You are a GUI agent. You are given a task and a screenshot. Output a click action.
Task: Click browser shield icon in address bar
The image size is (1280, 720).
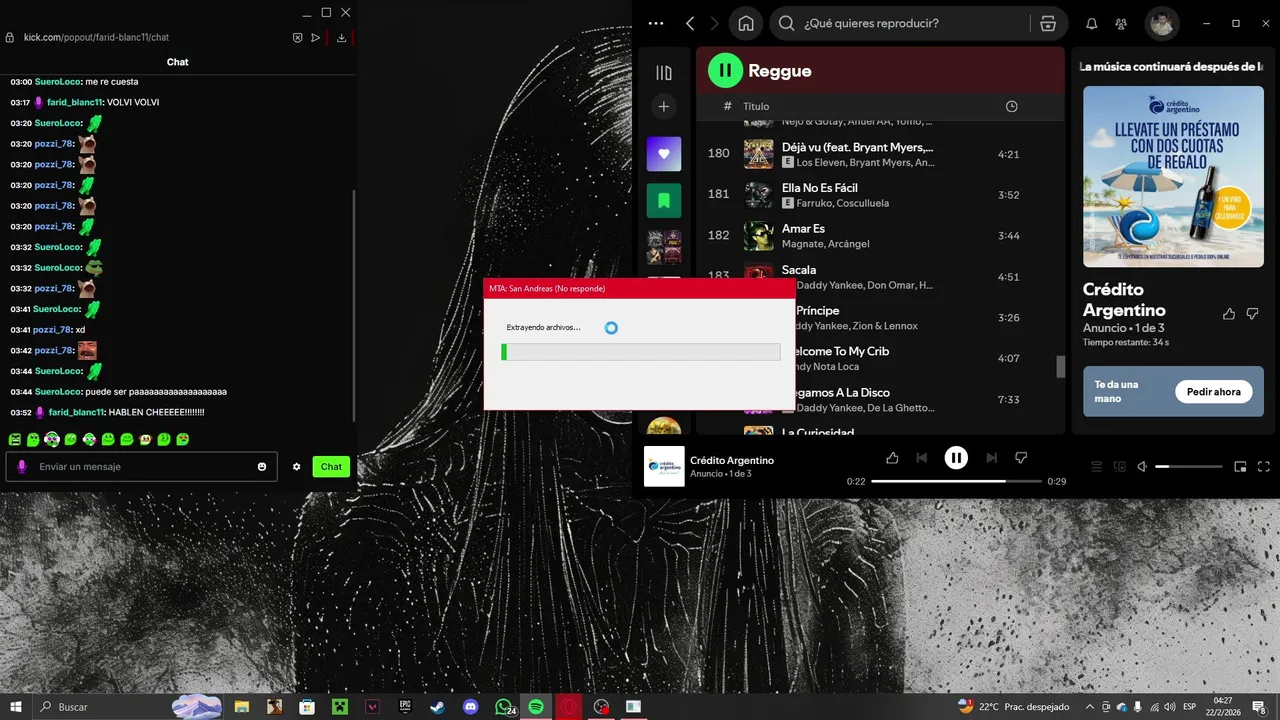point(297,37)
